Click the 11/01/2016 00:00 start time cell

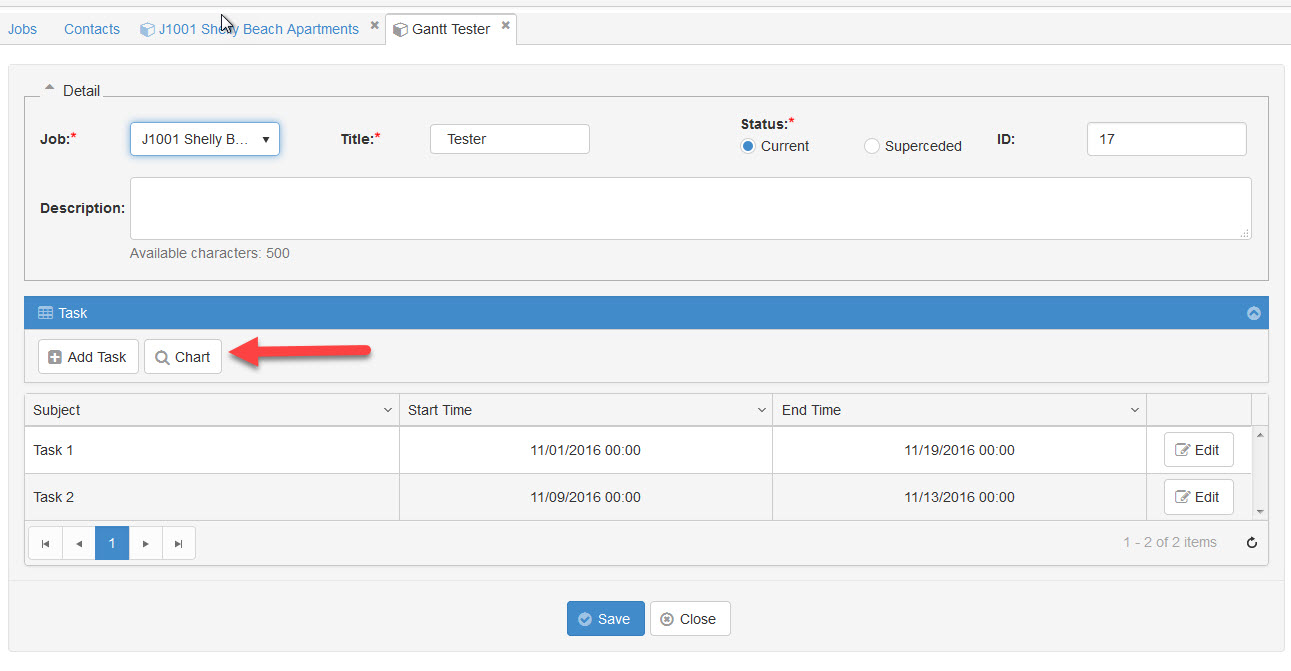click(586, 450)
